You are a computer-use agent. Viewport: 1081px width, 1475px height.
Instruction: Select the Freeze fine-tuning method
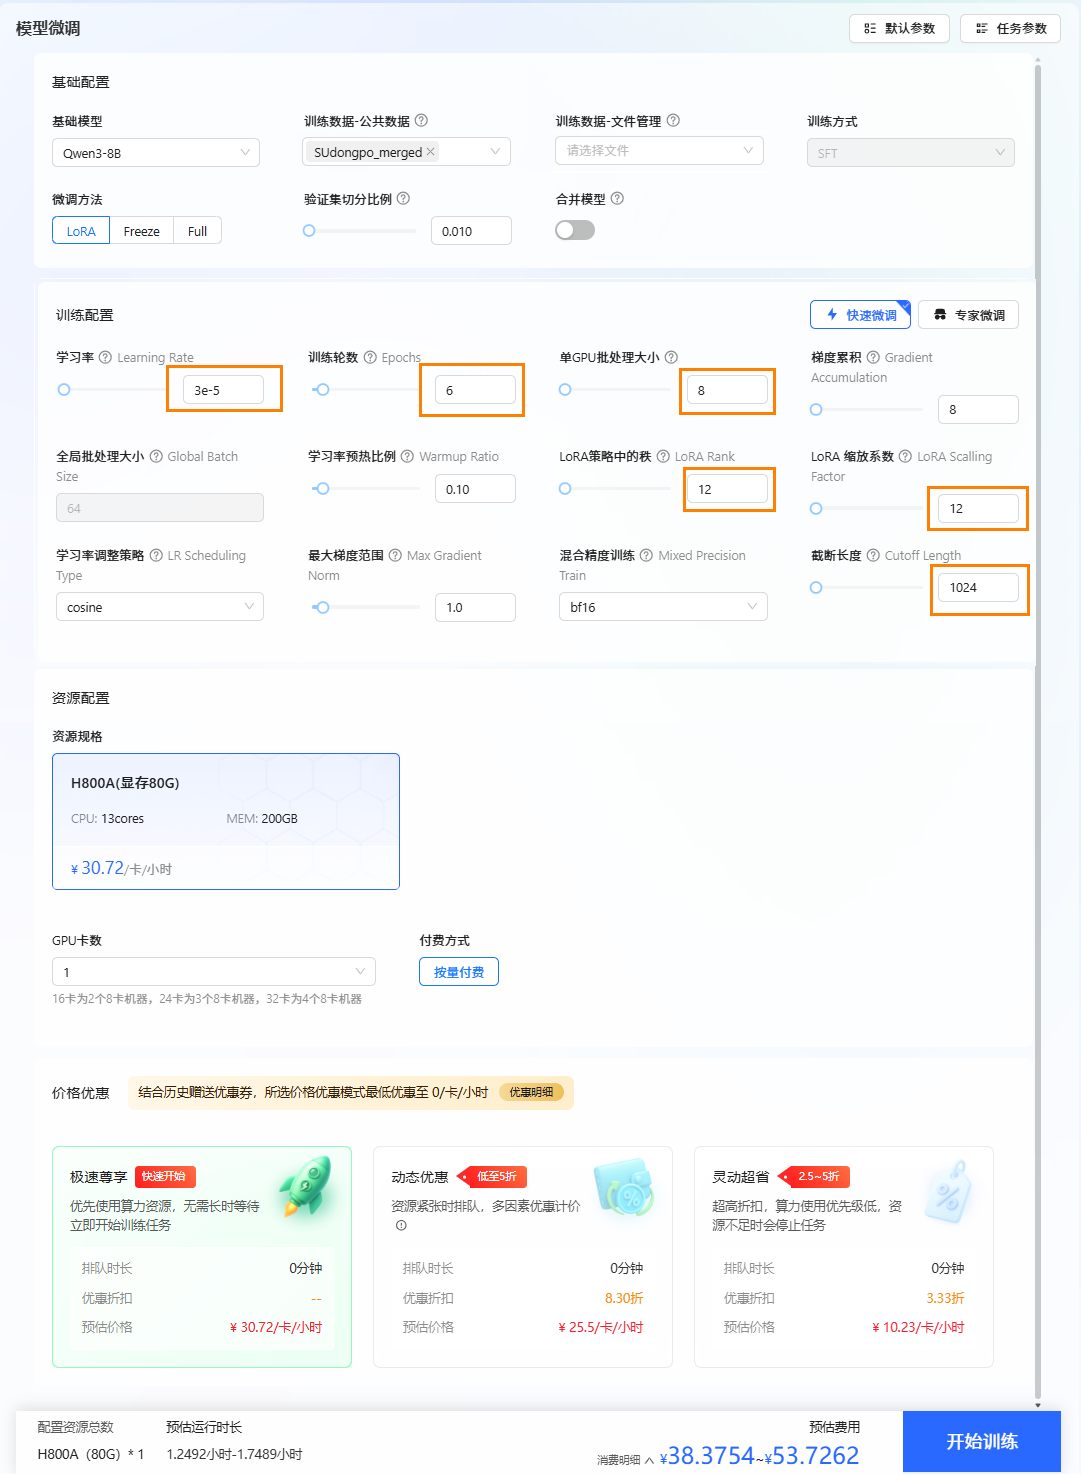tap(141, 230)
